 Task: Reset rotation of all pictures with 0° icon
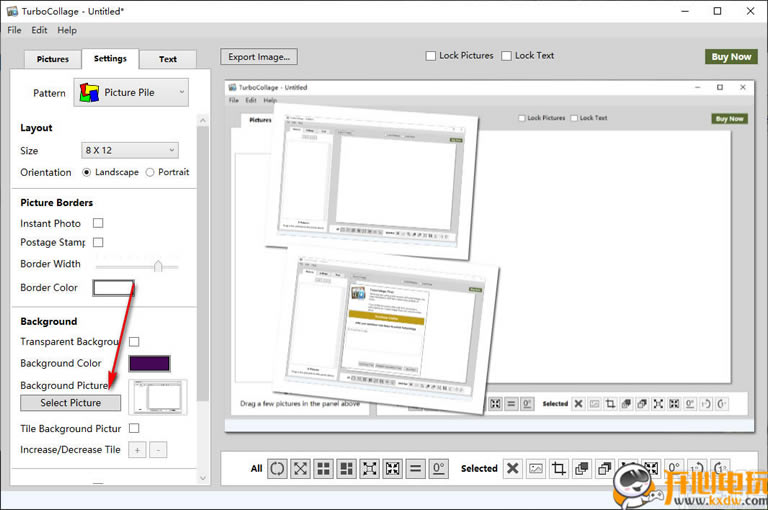point(438,468)
